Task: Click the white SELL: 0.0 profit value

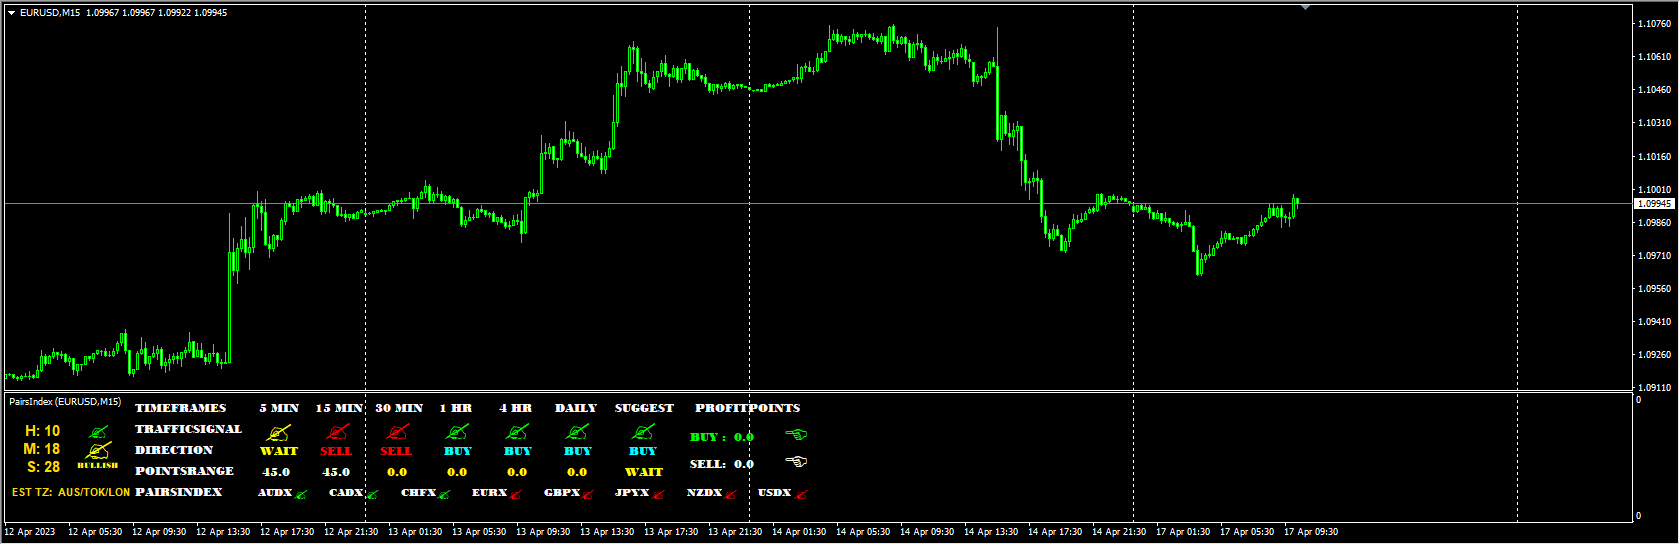Action: coord(722,464)
